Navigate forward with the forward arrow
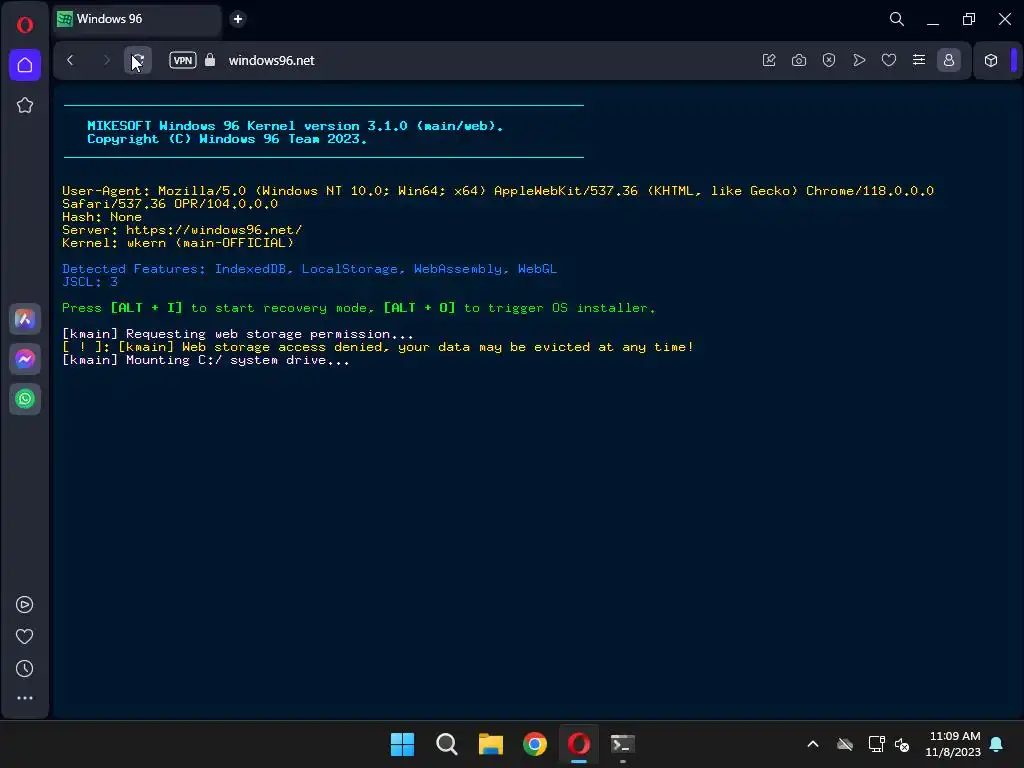The image size is (1024, 768). [106, 60]
